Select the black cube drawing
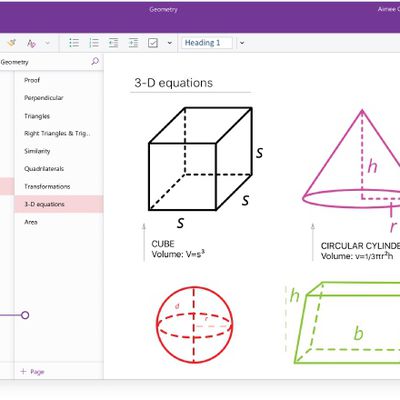This screenshot has width=400, height=400. click(x=200, y=159)
